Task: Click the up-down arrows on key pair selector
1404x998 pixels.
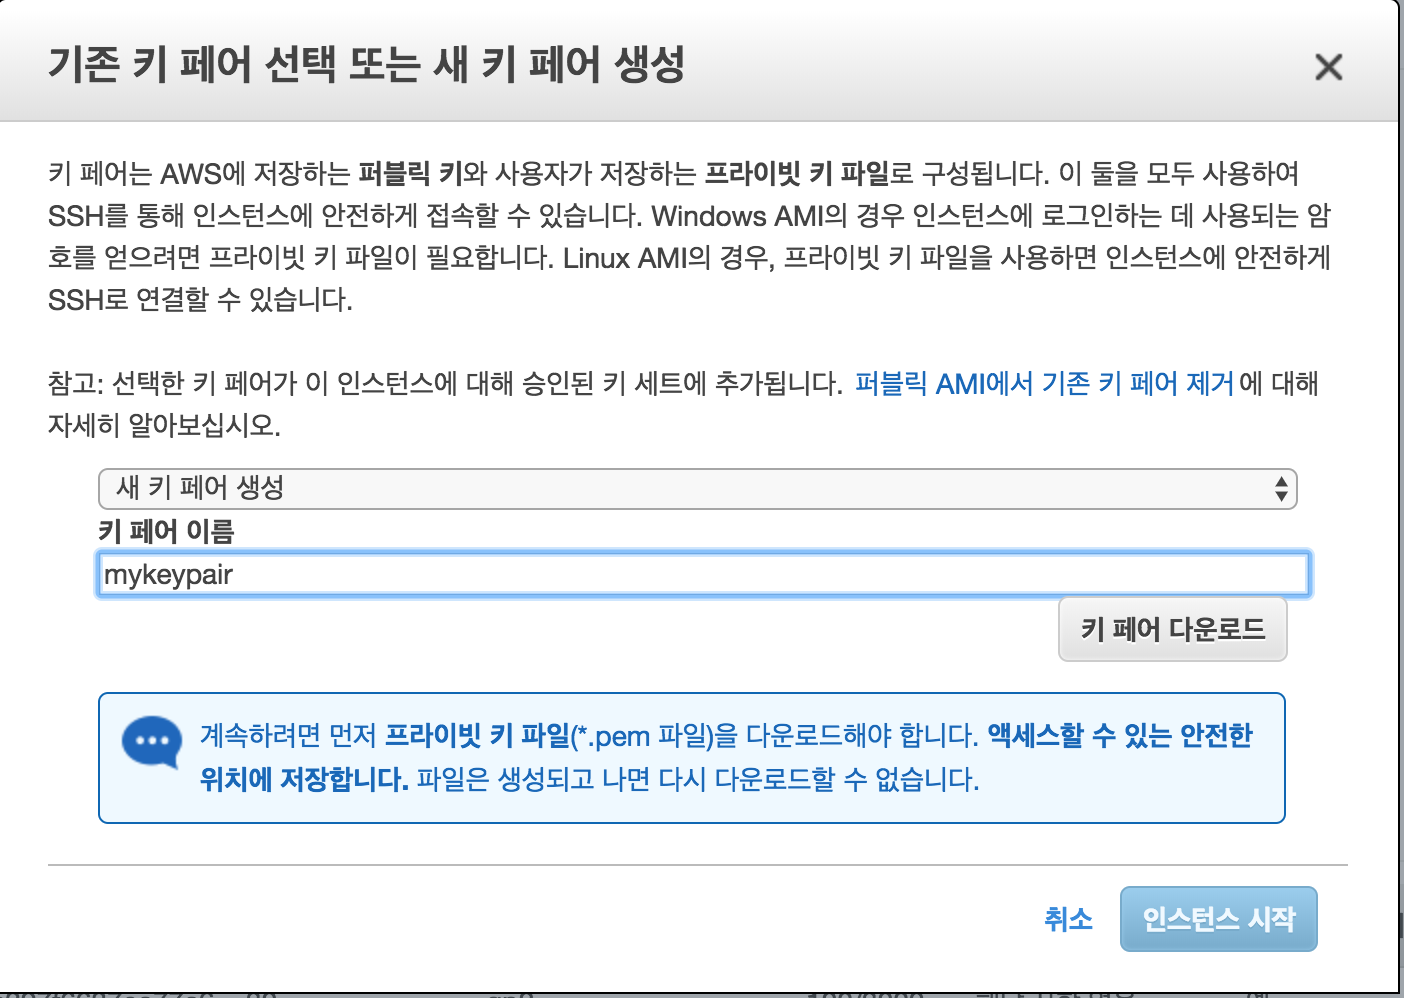Action: (x=1281, y=489)
